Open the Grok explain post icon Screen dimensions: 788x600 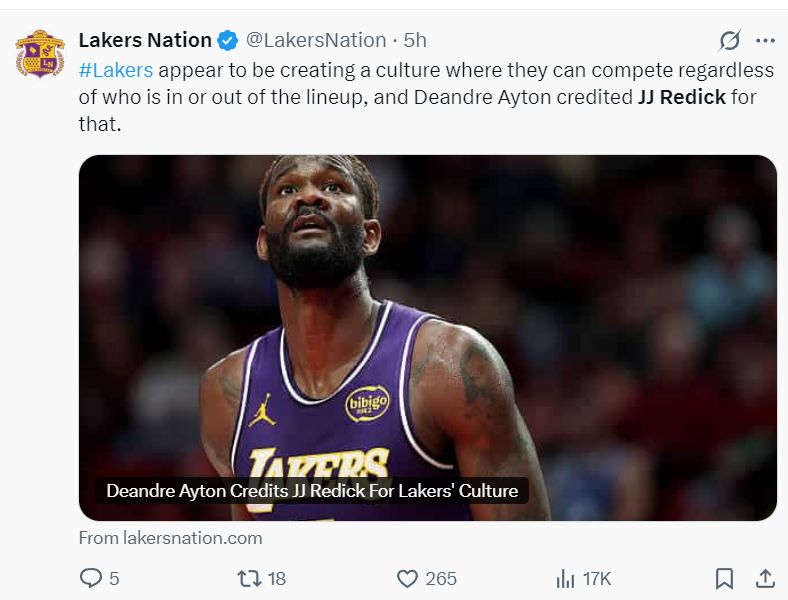click(x=730, y=41)
